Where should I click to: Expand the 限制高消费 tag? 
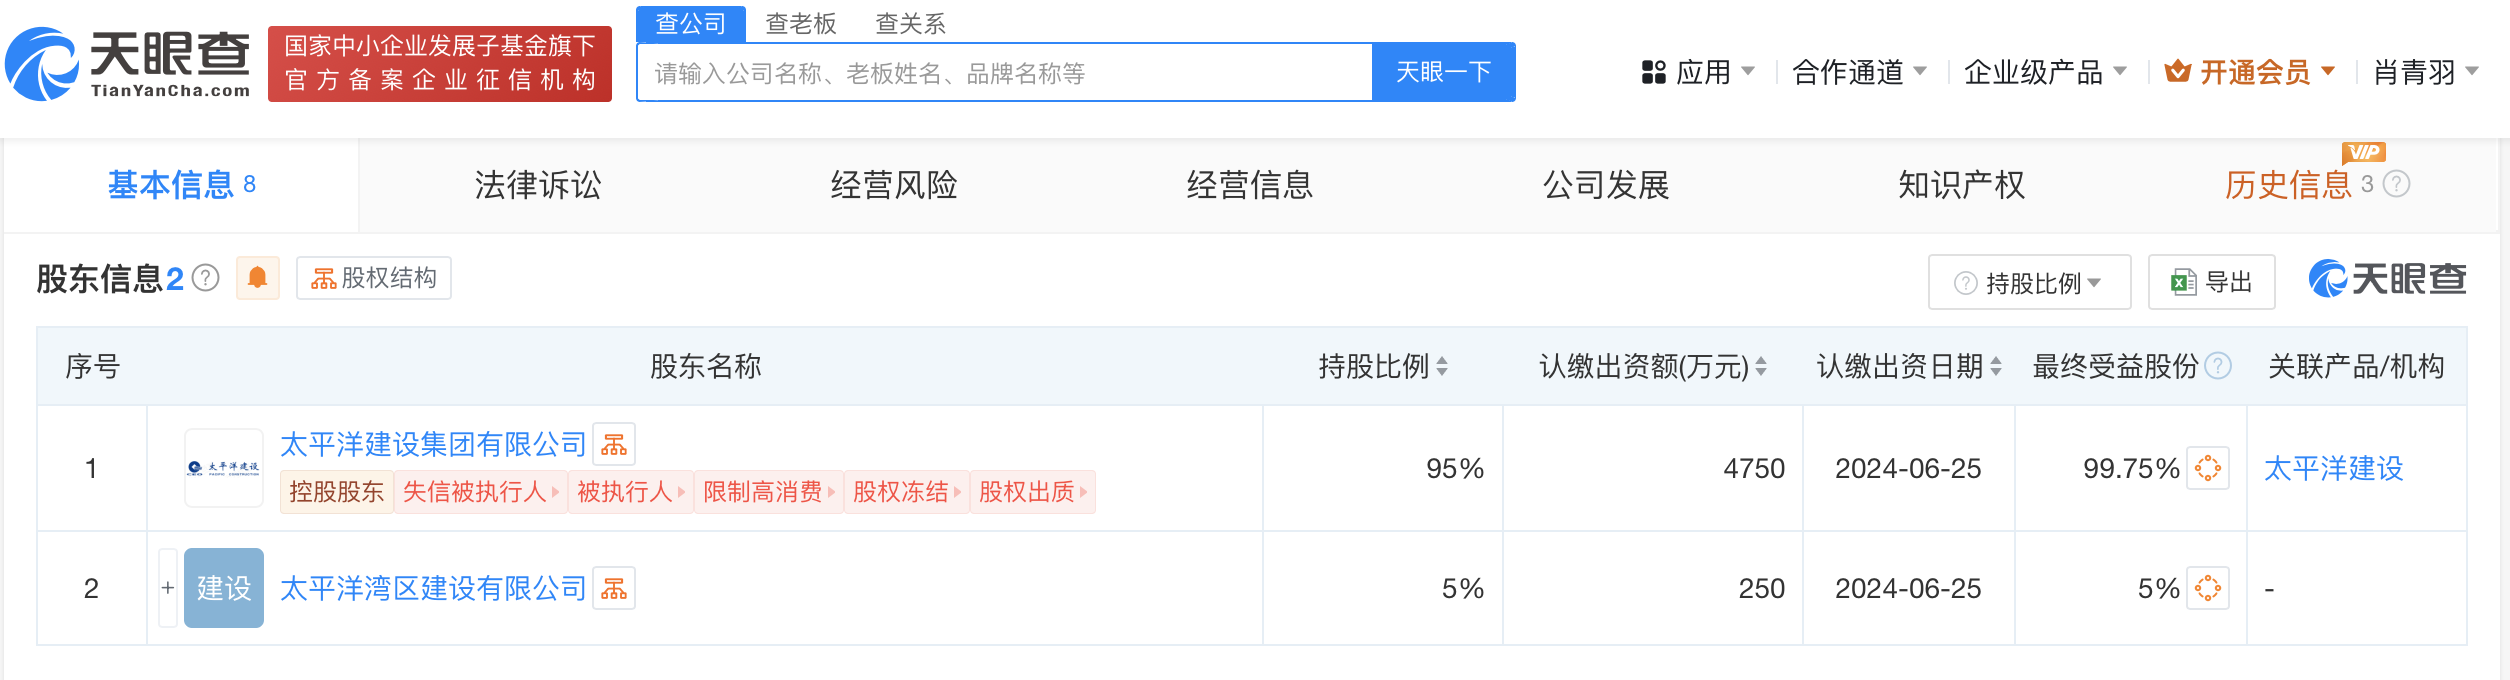tap(769, 492)
